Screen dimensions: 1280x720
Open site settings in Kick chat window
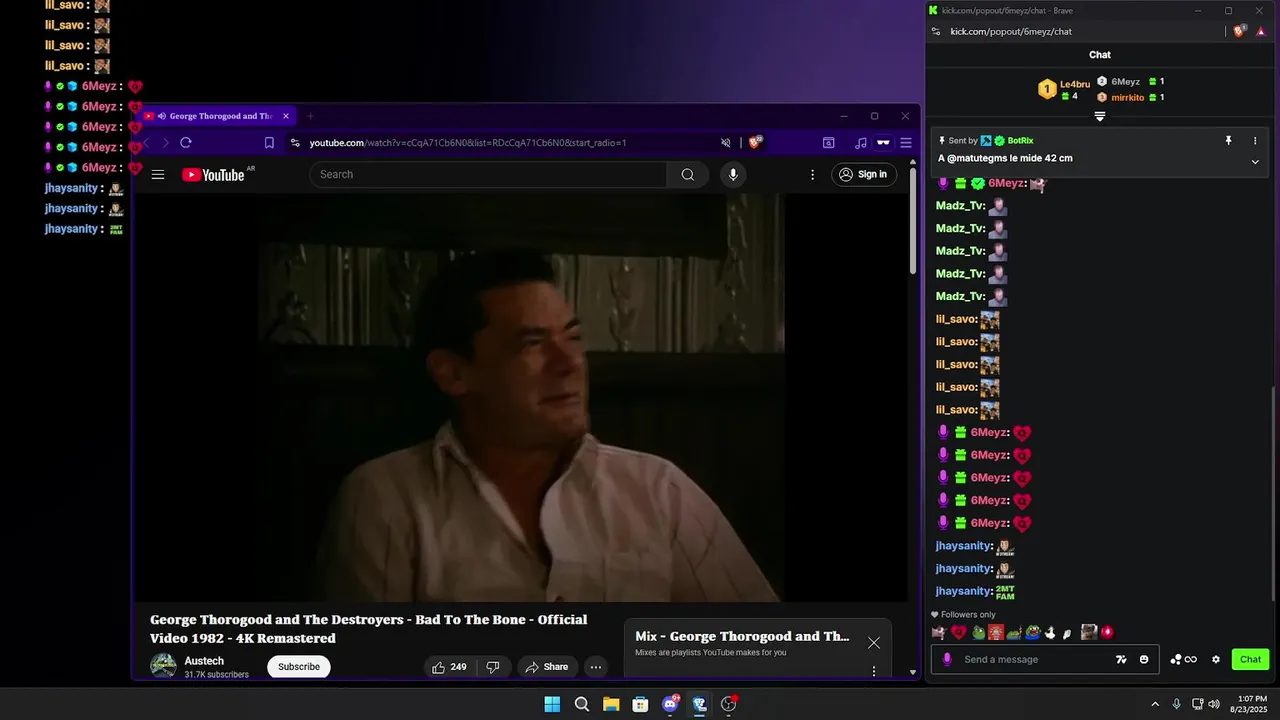click(936, 31)
